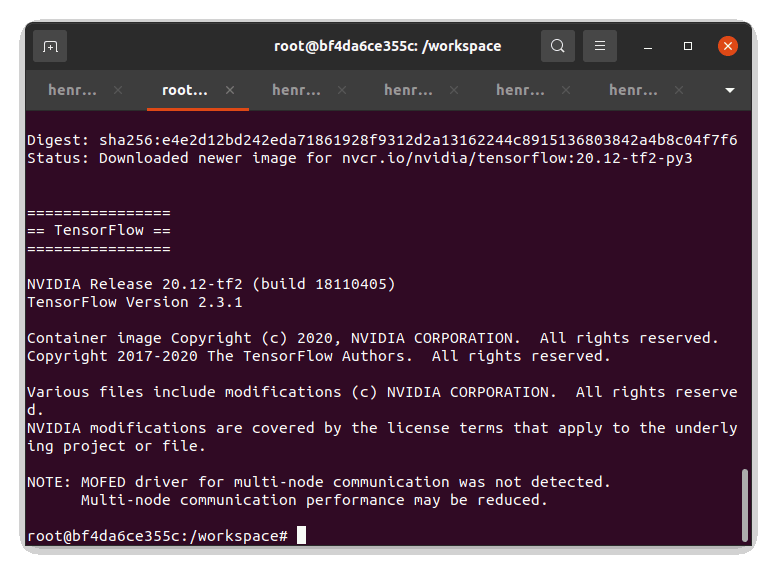Close the fourth tab

click(x=454, y=90)
